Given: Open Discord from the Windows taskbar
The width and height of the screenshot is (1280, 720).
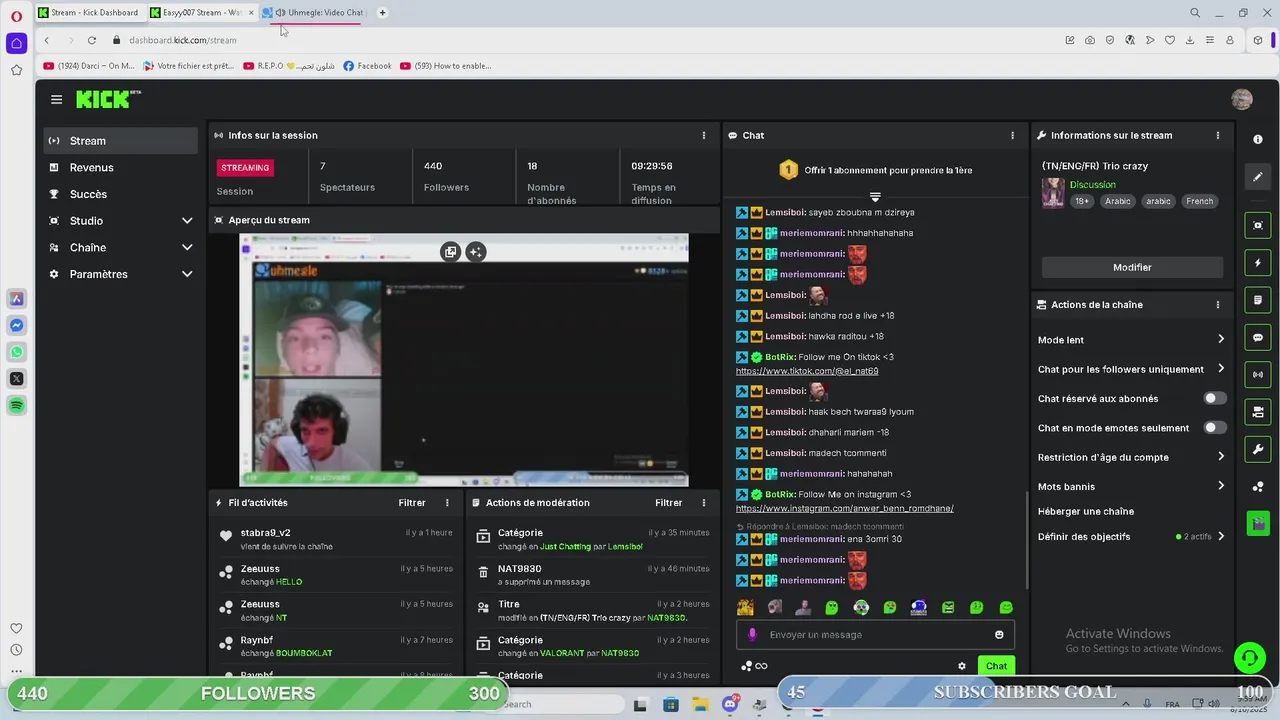Looking at the screenshot, I should pyautogui.click(x=730, y=705).
